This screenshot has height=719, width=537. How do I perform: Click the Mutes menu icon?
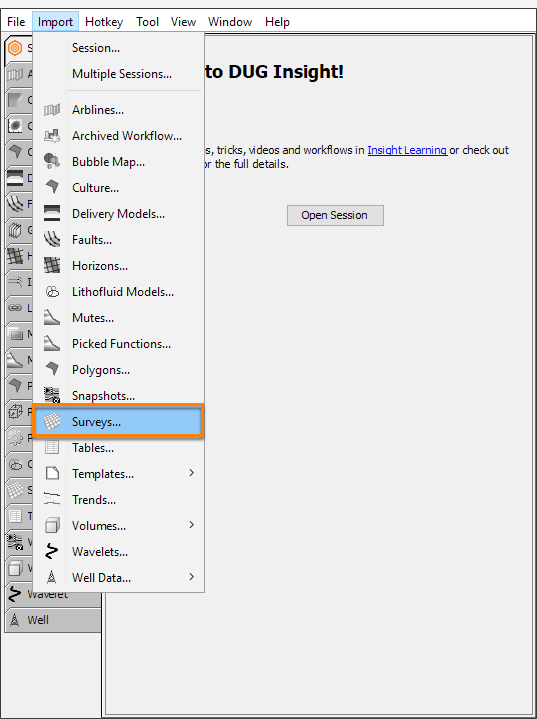coord(52,318)
